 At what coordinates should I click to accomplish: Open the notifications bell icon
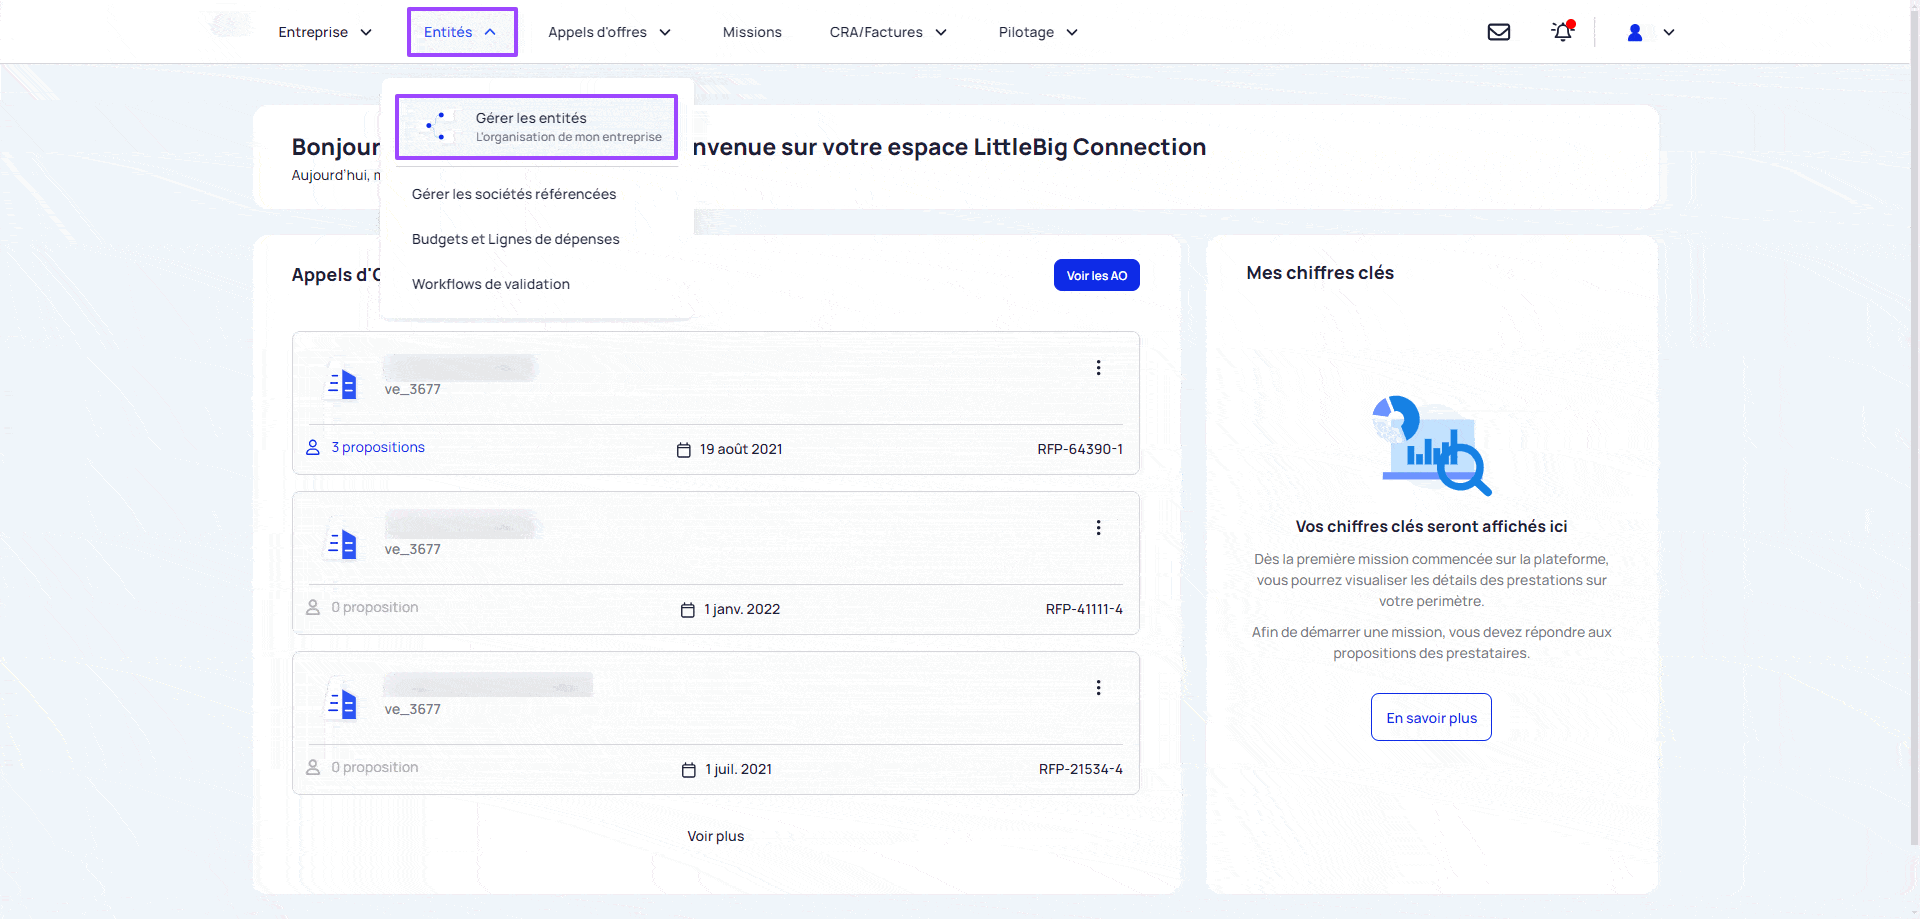1562,32
